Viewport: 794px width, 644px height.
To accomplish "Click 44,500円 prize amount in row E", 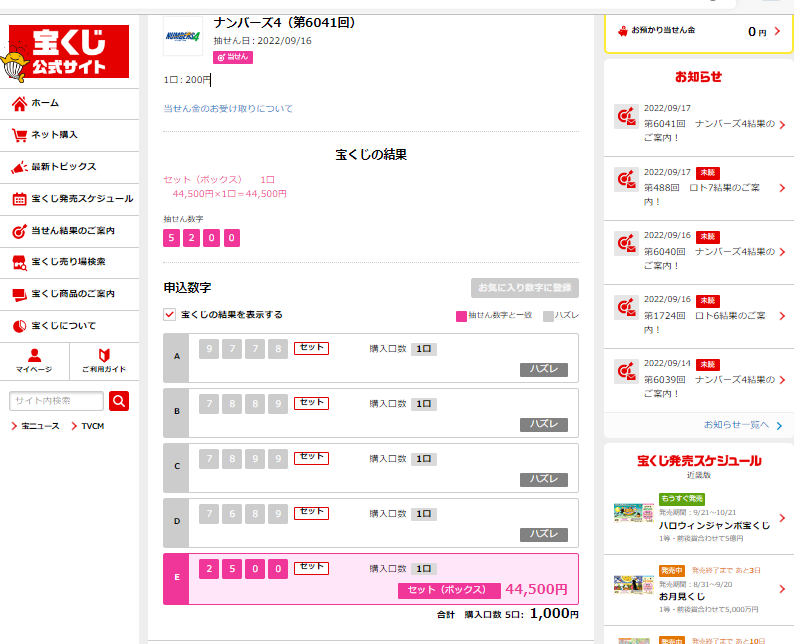I will click(536, 590).
